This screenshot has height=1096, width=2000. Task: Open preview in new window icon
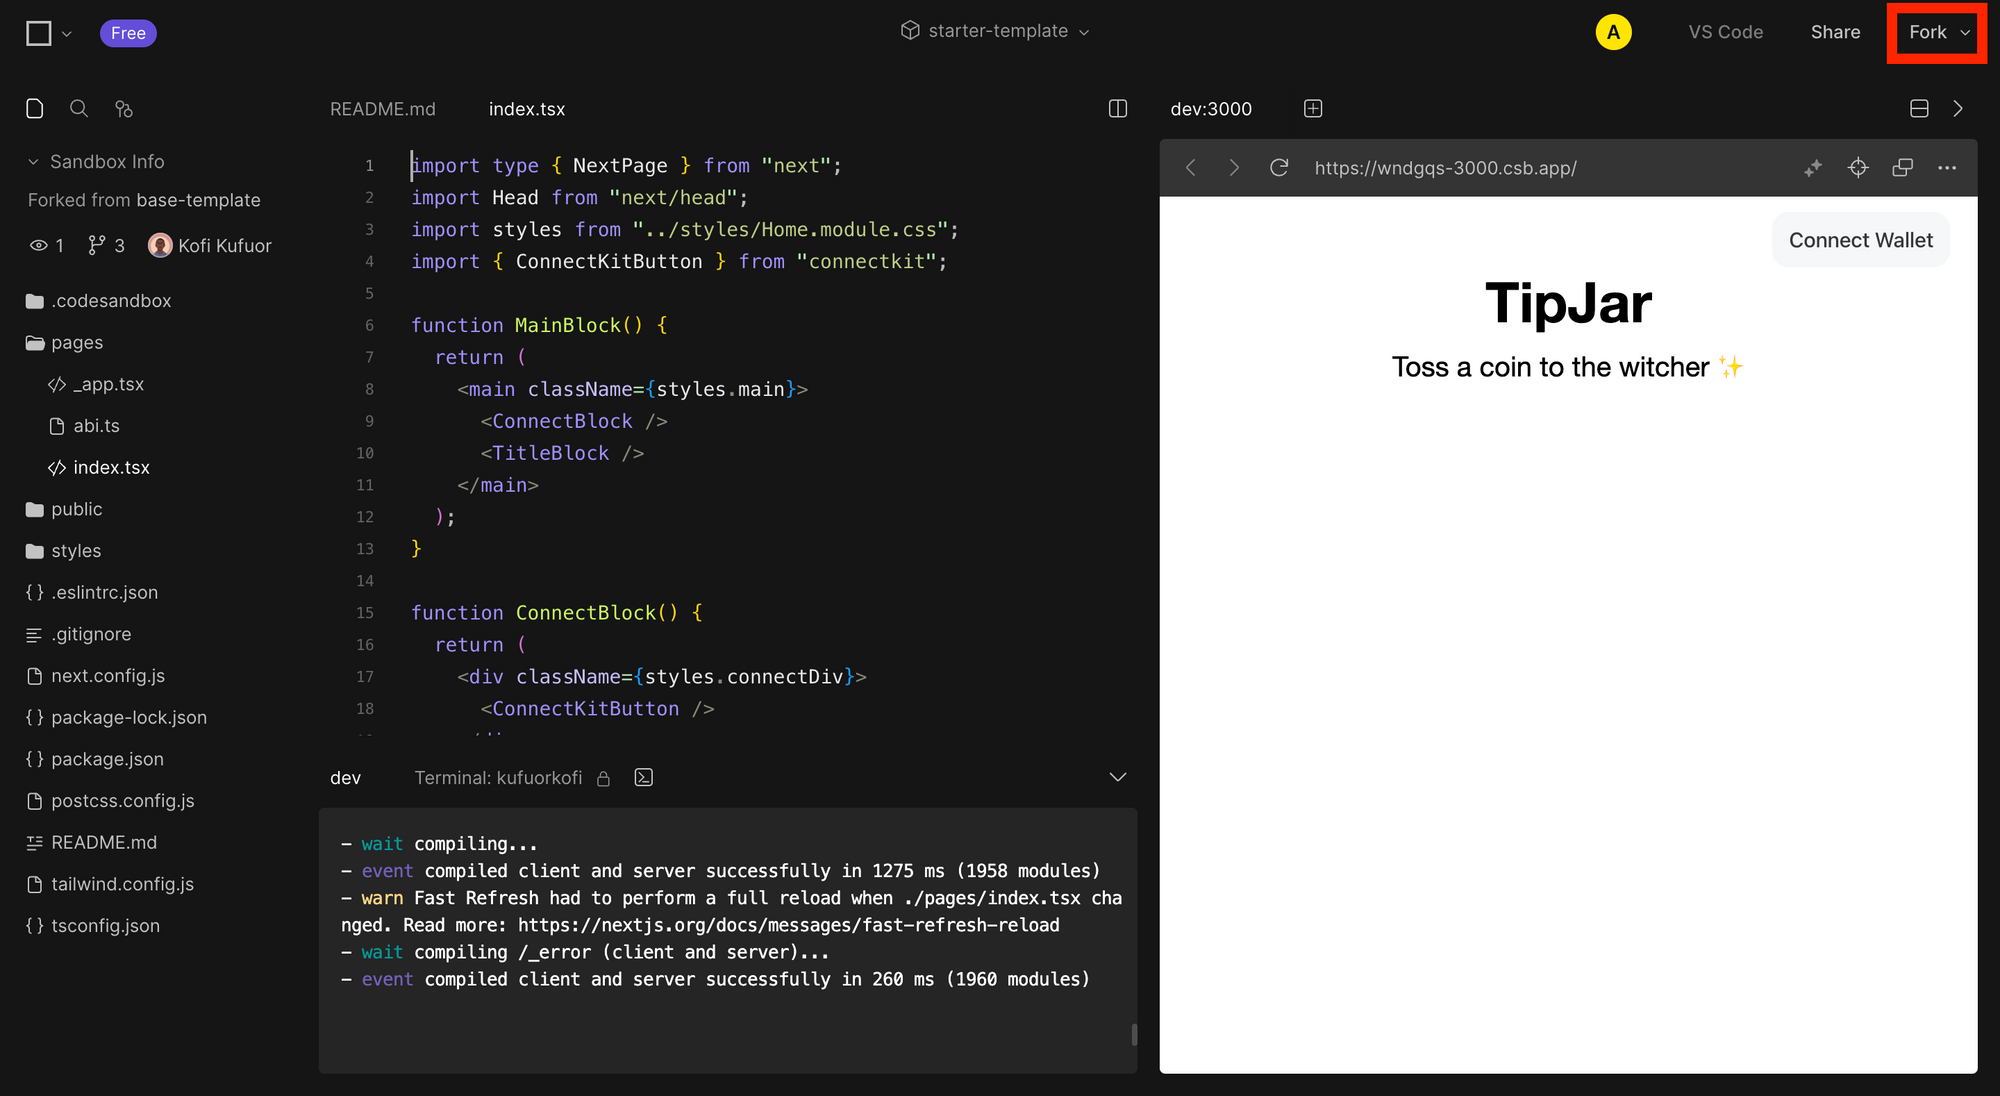coord(1902,168)
